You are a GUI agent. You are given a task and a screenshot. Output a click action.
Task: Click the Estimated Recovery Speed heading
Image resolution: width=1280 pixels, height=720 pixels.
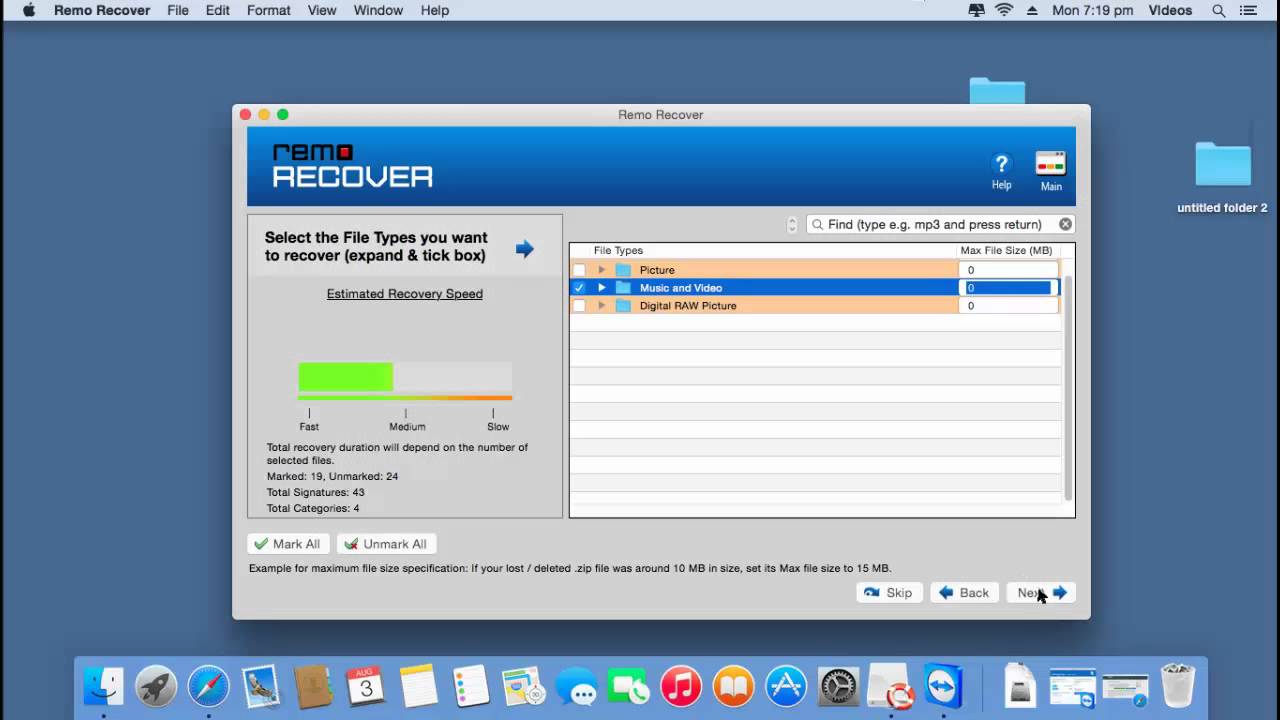click(405, 294)
